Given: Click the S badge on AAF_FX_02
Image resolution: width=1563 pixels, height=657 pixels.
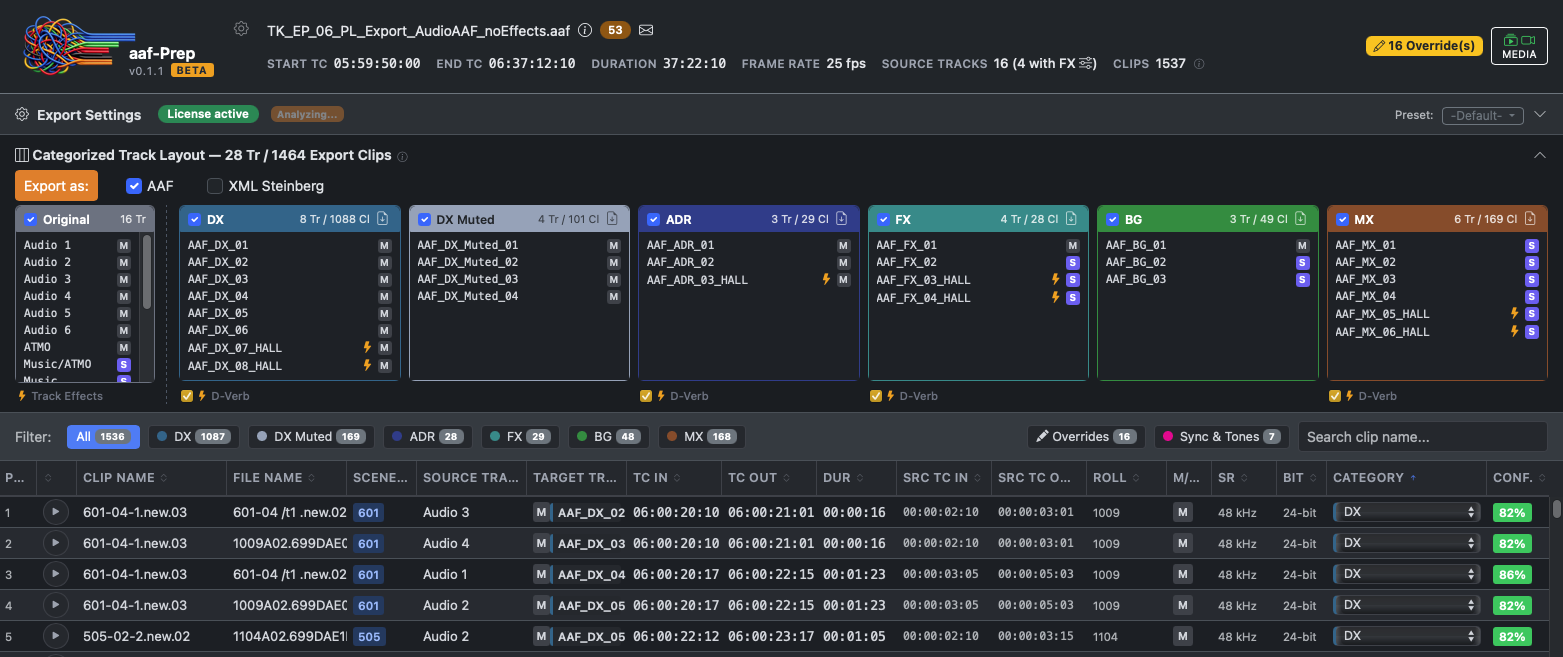Looking at the screenshot, I should [1073, 262].
